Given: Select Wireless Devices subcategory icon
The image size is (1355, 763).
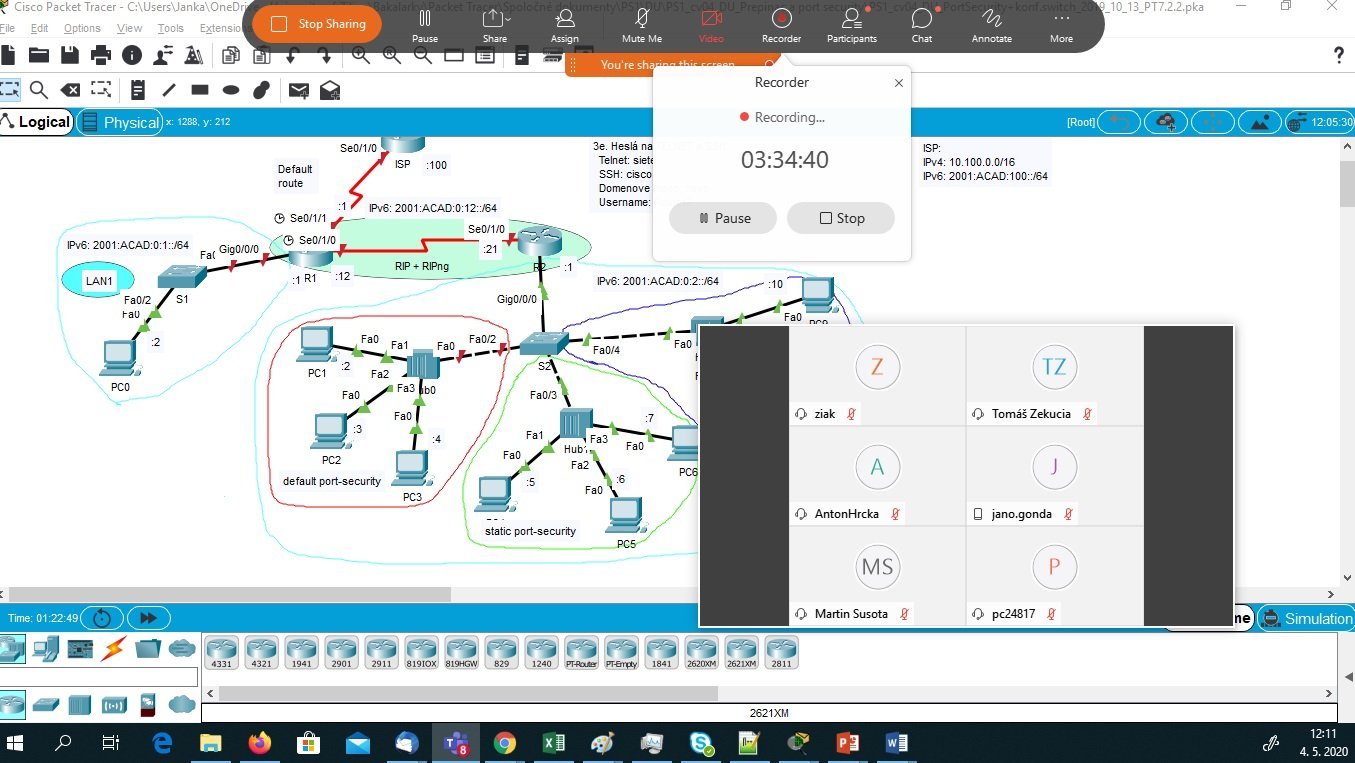Looking at the screenshot, I should pyautogui.click(x=114, y=705).
